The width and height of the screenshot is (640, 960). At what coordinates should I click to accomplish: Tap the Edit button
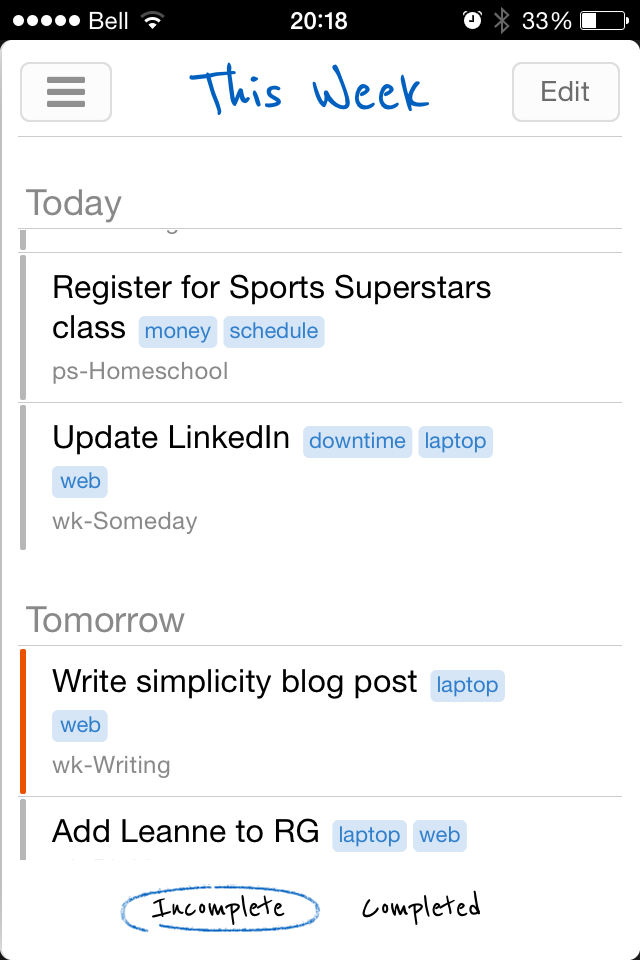coord(565,92)
